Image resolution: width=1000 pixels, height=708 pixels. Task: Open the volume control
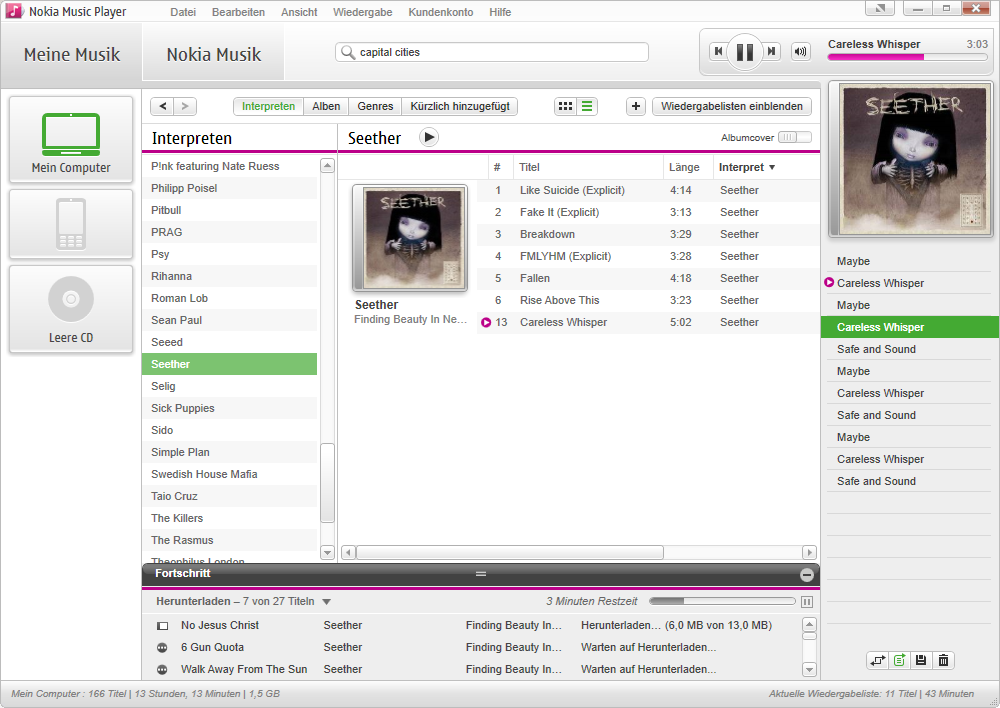click(x=800, y=52)
